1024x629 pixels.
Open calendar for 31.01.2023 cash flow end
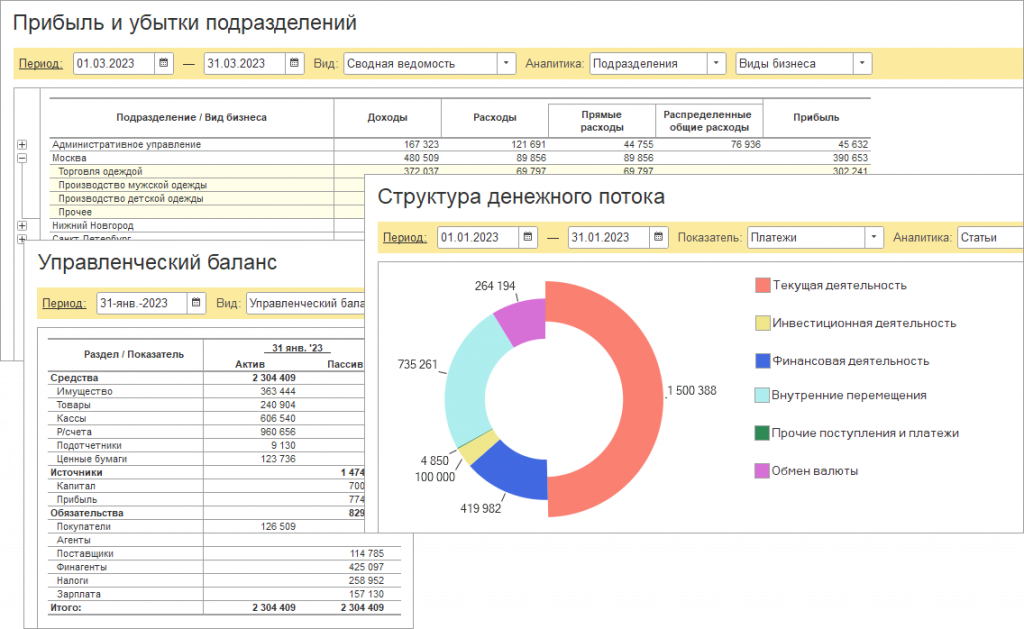658,237
